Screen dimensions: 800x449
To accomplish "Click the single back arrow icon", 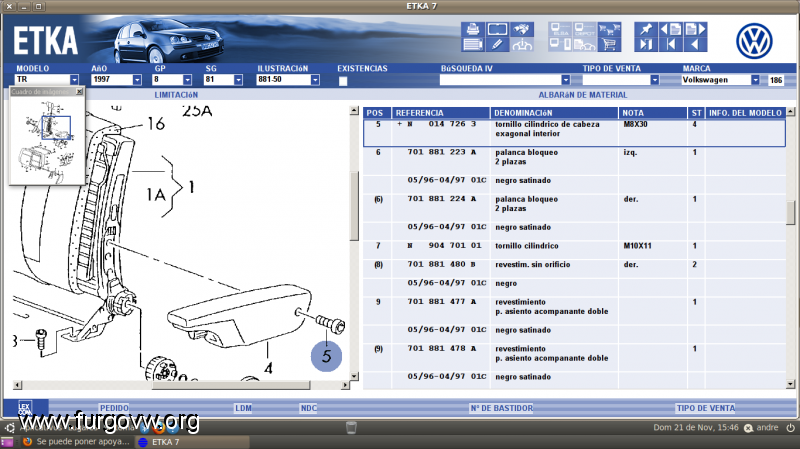I will pos(695,45).
